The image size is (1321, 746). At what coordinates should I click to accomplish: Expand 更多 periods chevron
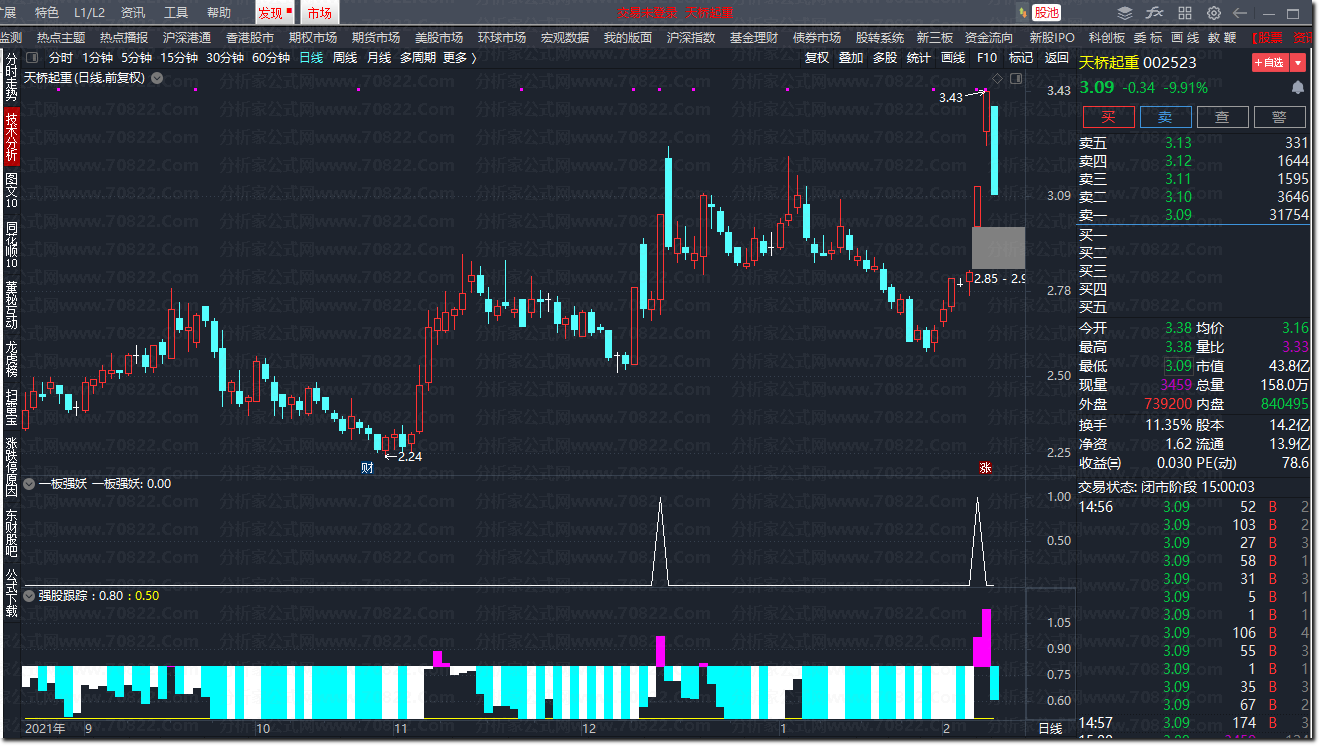473,58
